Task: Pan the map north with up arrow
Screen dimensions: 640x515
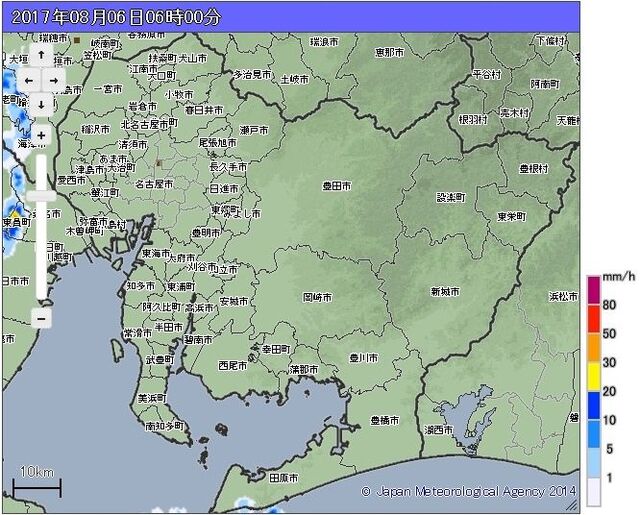Action: (41, 54)
